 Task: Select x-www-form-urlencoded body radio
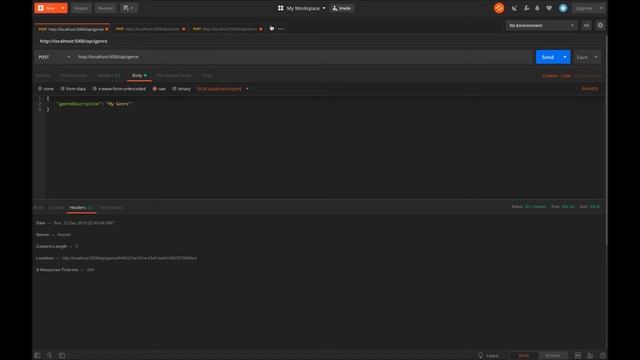(x=94, y=89)
